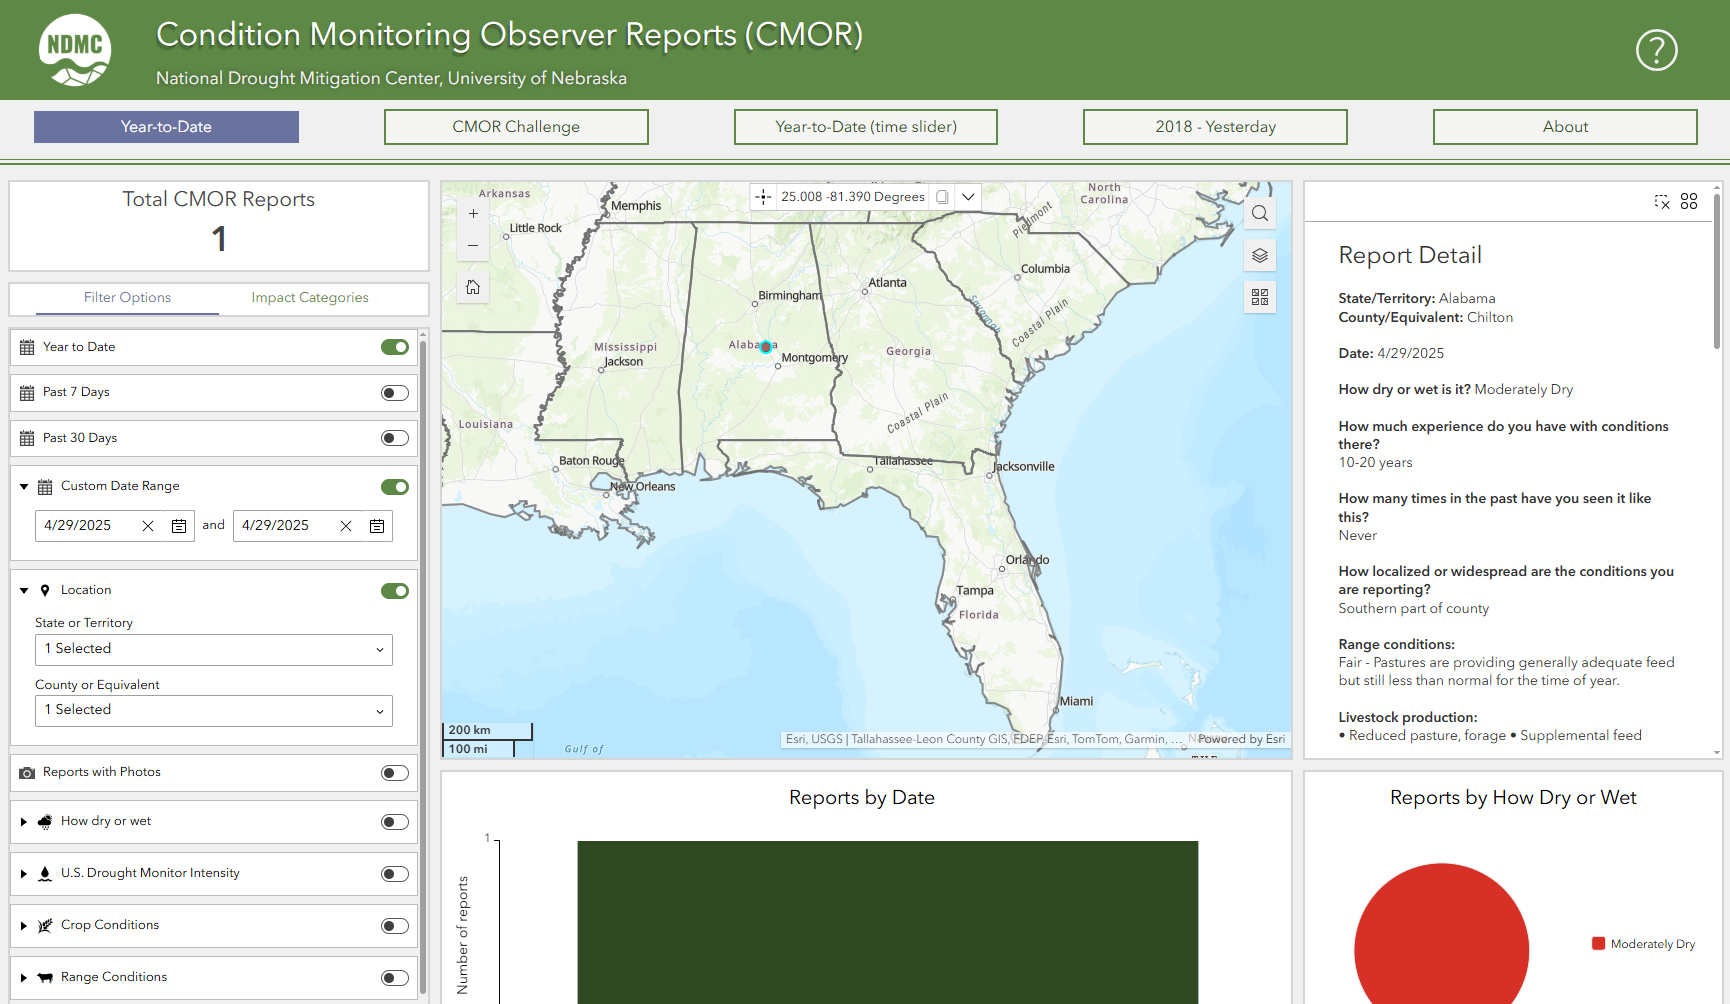Clear the start date 4/29/2025
Viewport: 1730px width, 1004px height.
(148, 526)
